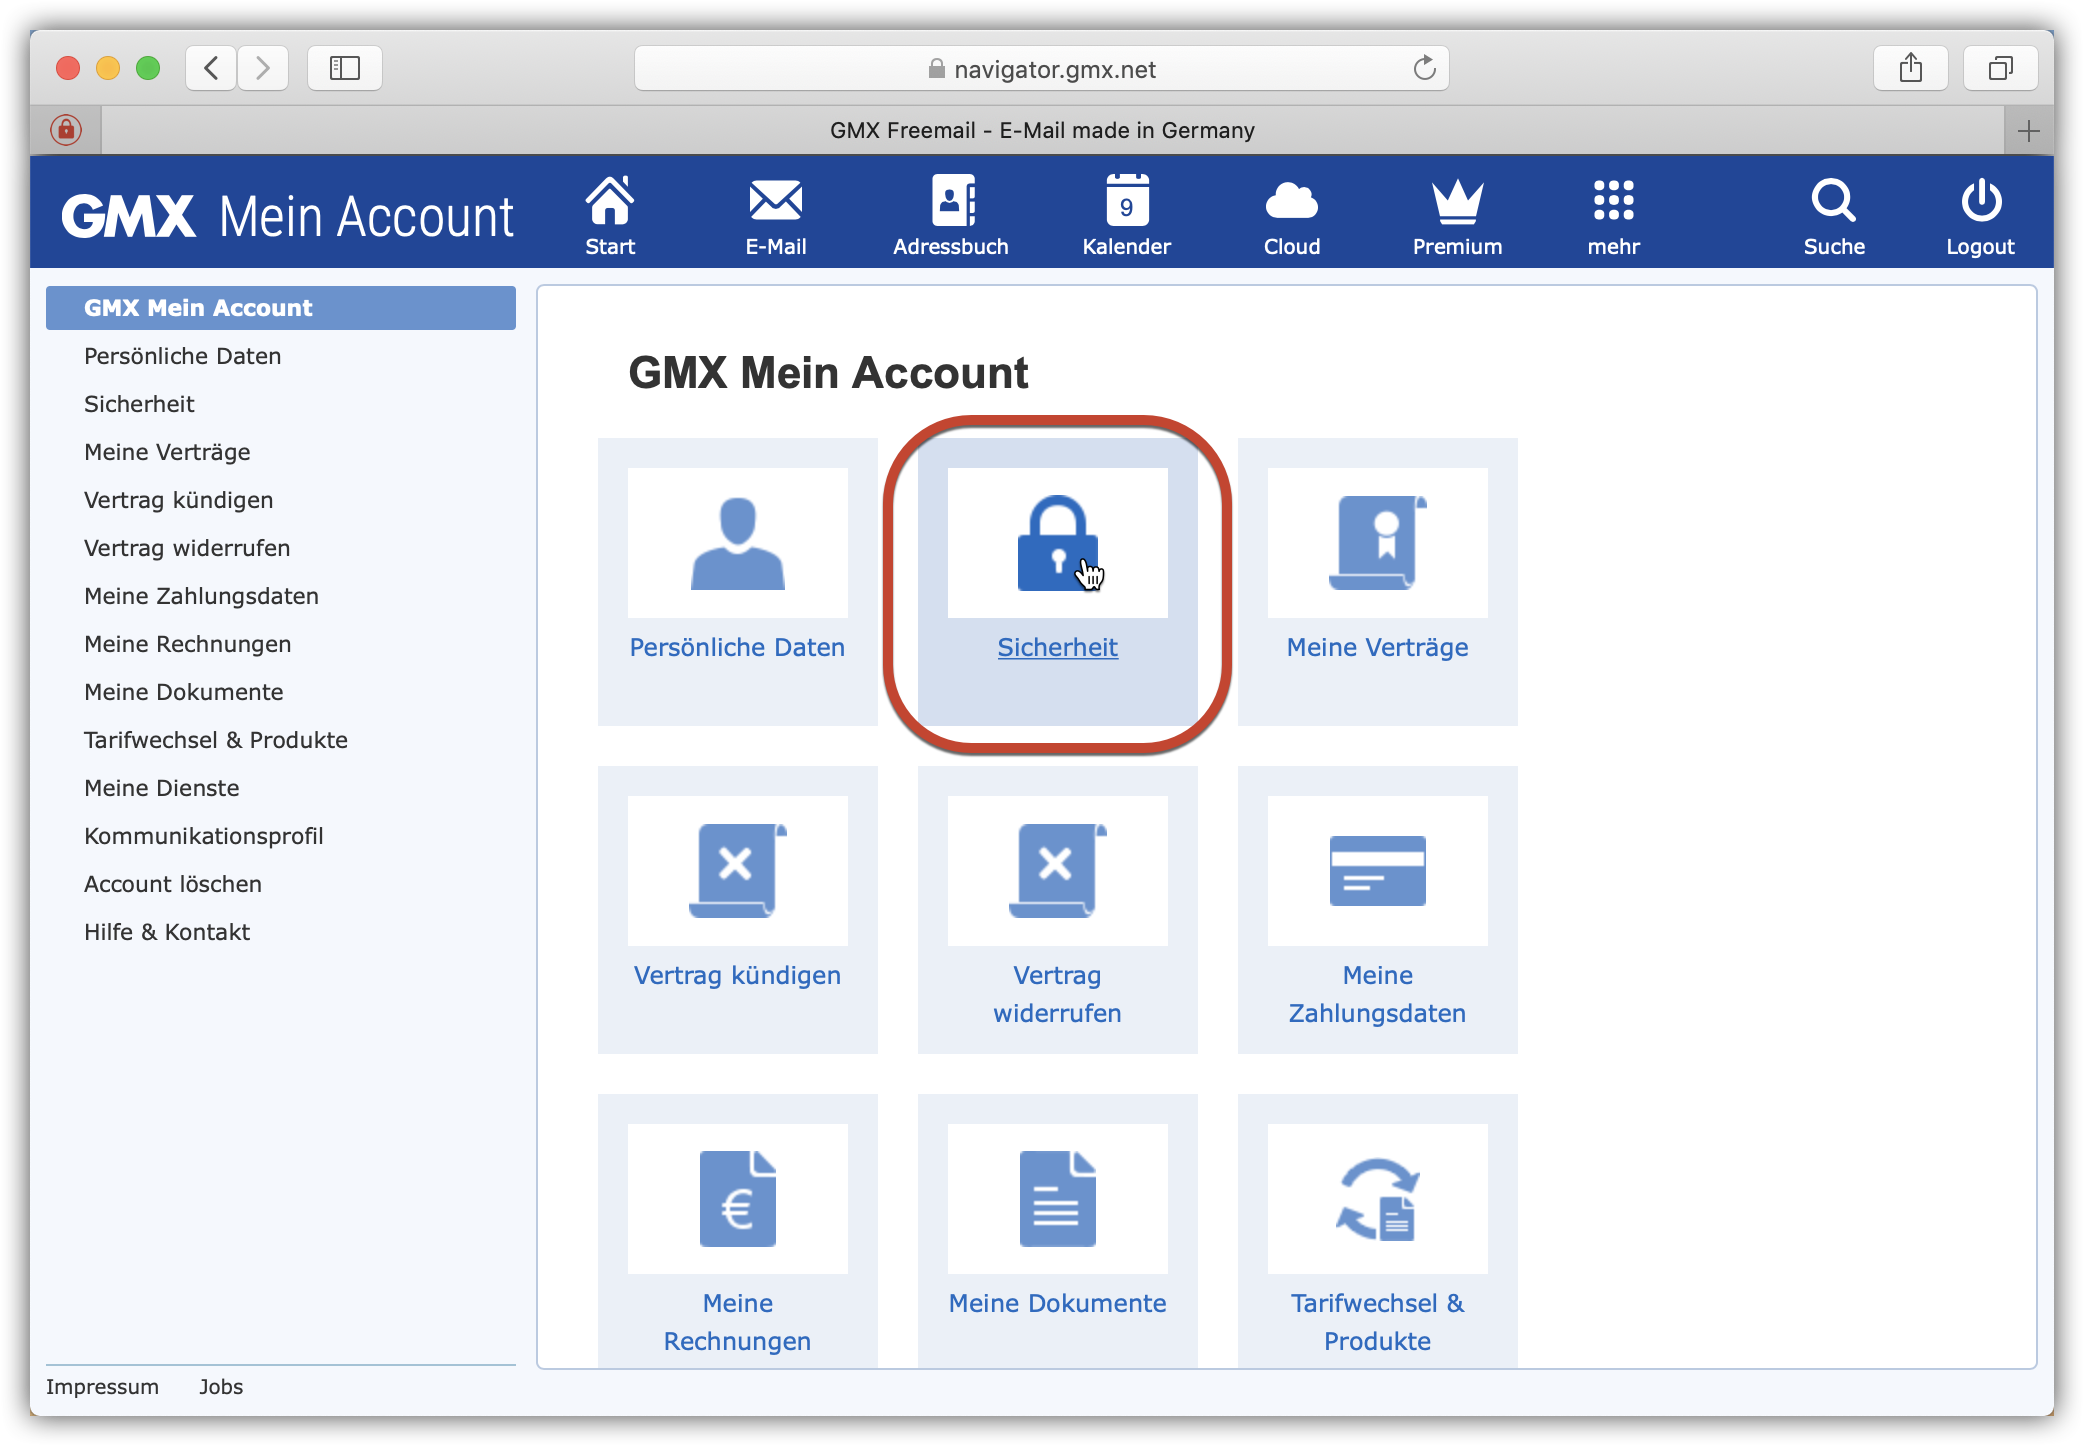2084x1446 pixels.
Task: Open Vertrag widerrufen tile icon
Action: (x=1058, y=871)
